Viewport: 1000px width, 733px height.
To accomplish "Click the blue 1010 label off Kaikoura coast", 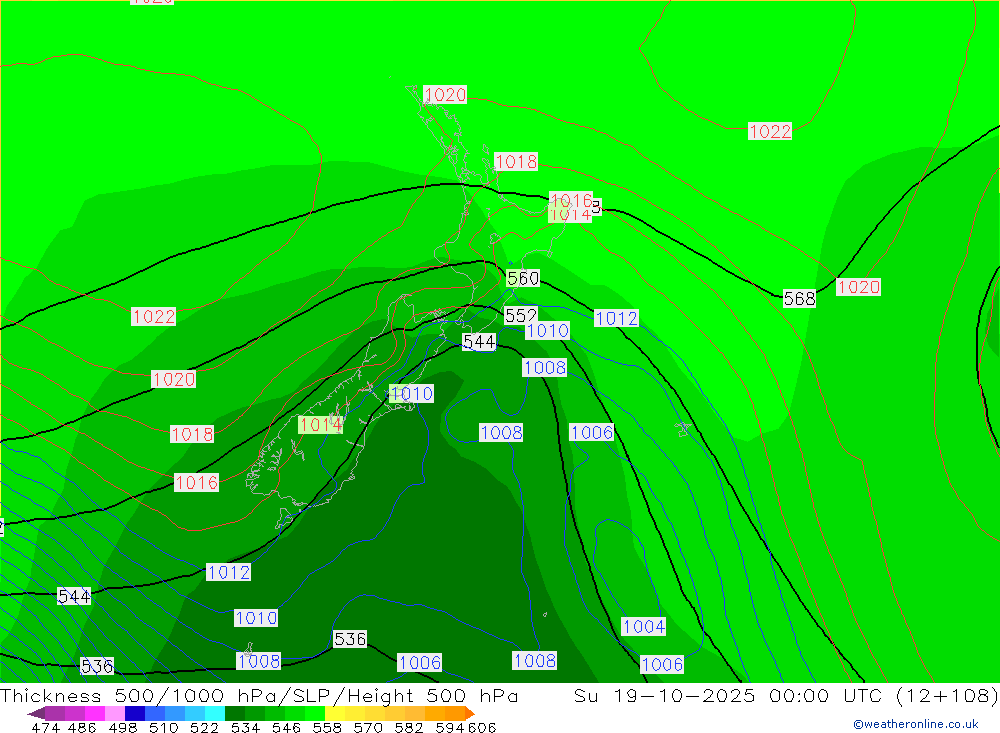I will click(411, 394).
